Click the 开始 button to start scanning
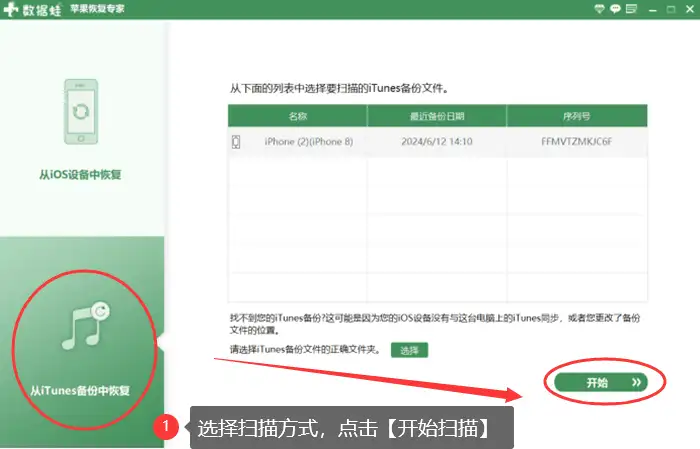This screenshot has height=449, width=700. (x=601, y=382)
